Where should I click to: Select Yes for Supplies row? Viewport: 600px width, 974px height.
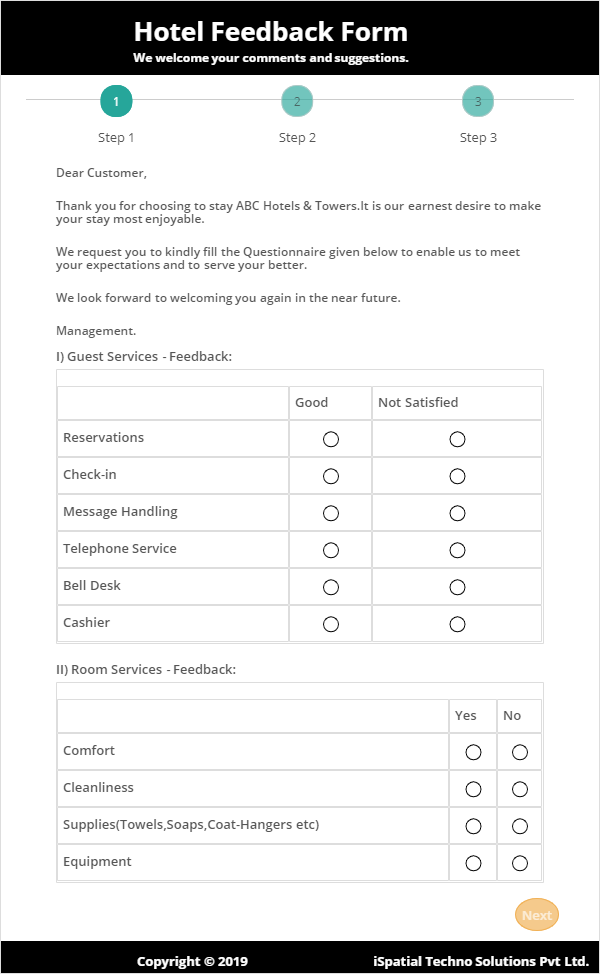click(x=474, y=826)
